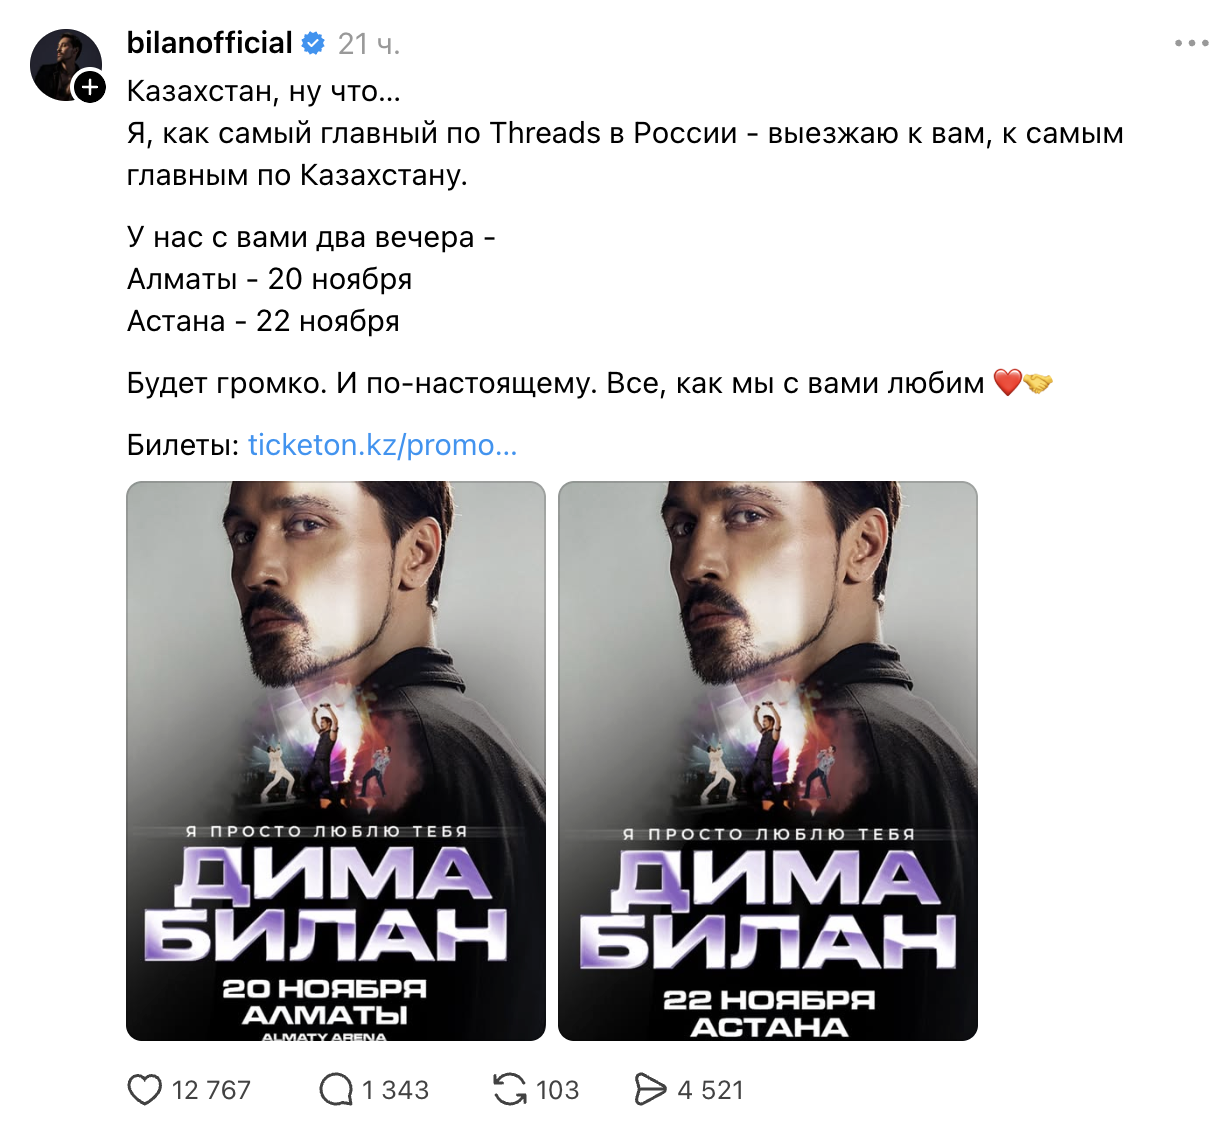Open comments with the speech bubble icon
This screenshot has height=1136, width=1224.
click(336, 1090)
